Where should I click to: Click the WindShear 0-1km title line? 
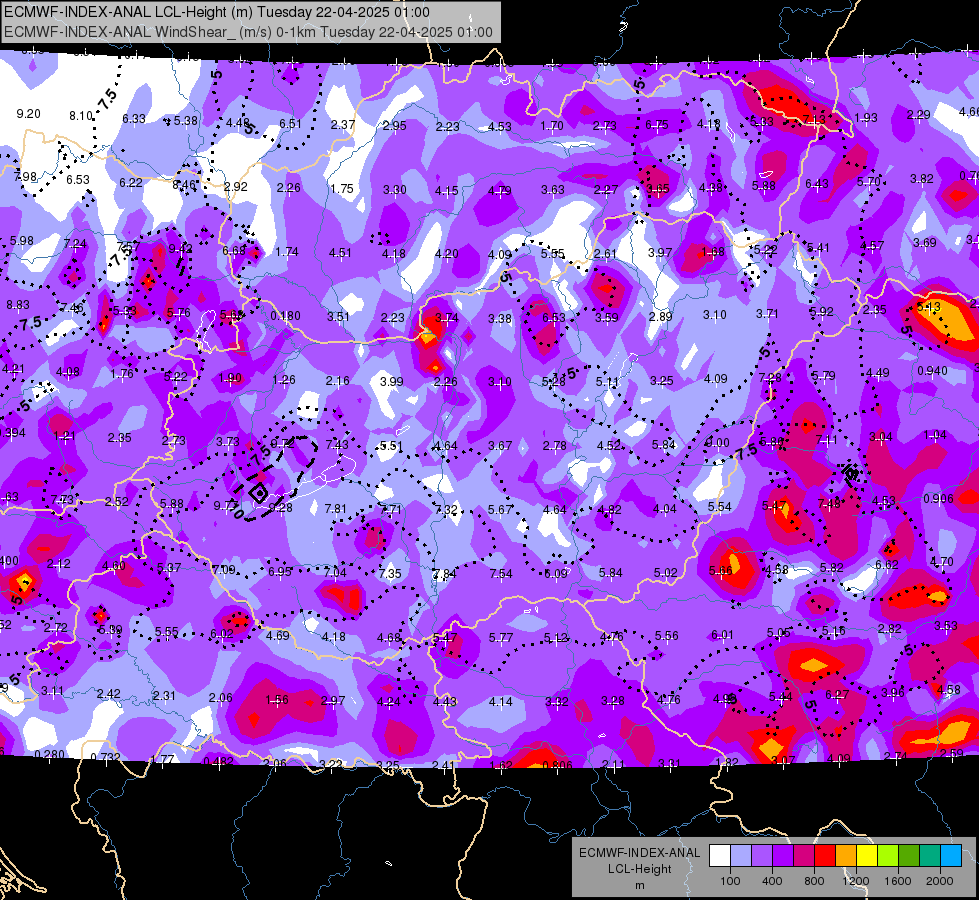[x=248, y=32]
